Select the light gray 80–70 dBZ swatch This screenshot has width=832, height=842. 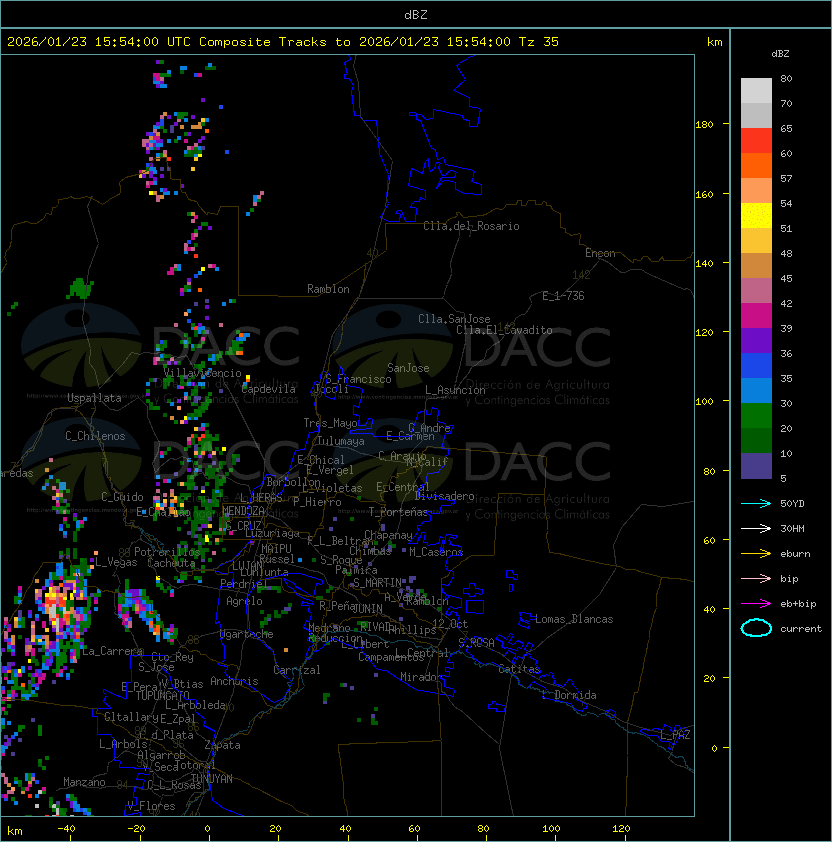pyautogui.click(x=756, y=91)
